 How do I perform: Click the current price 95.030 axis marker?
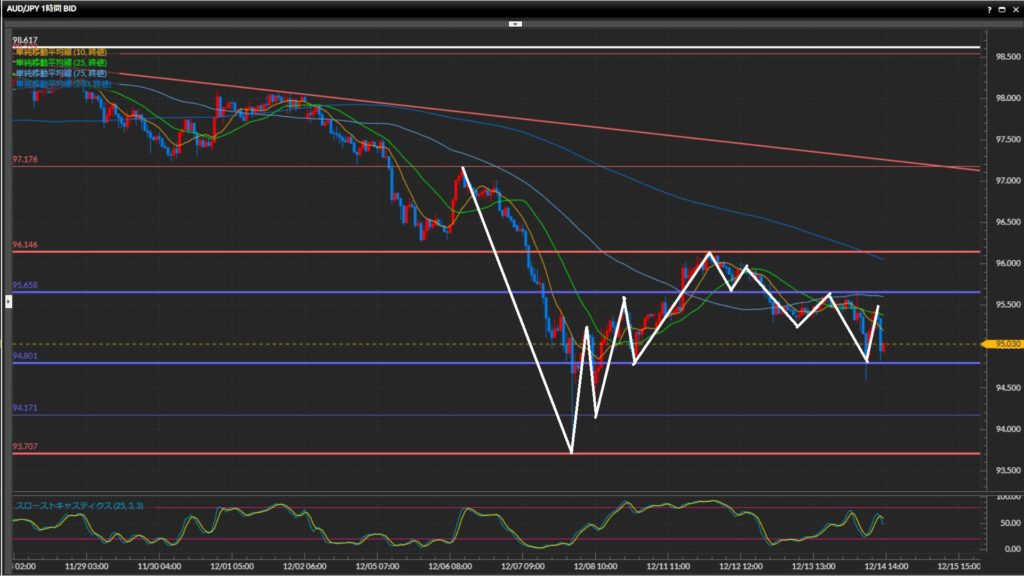click(1006, 345)
